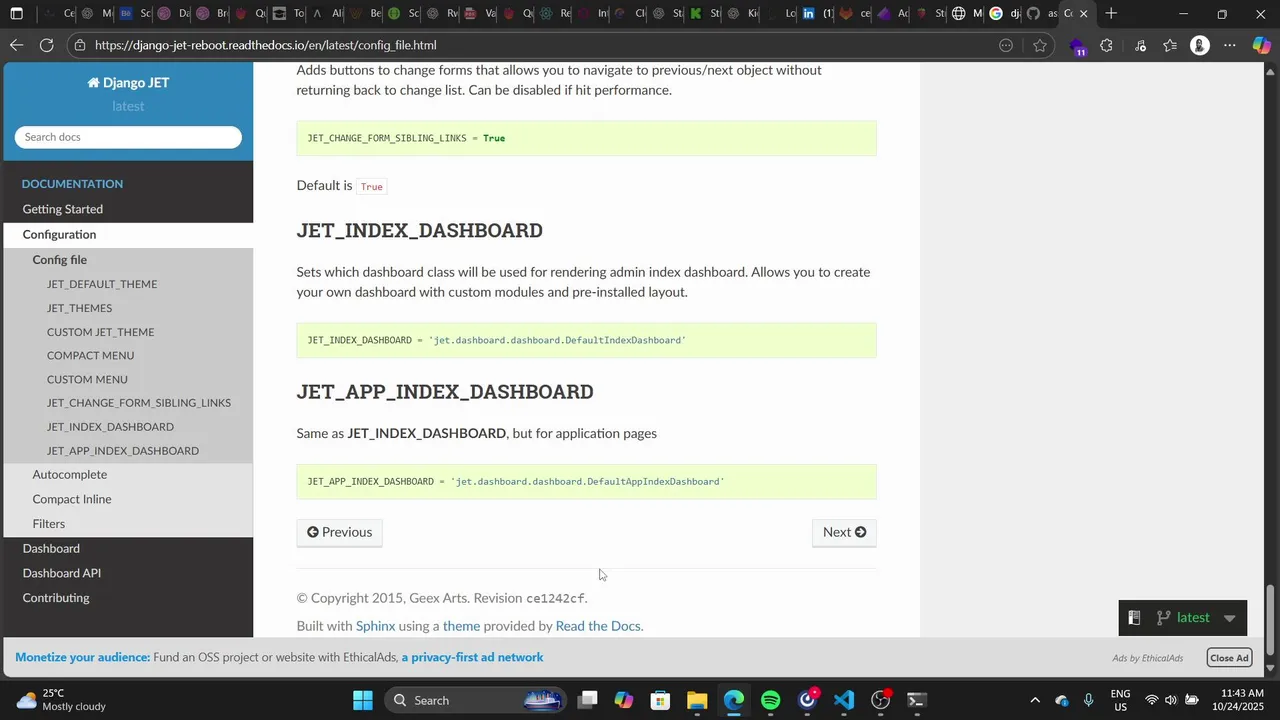The height and width of the screenshot is (720, 1280).
Task: Jump to CUSTOM JET_THEME in sidebar
Action: tap(100, 332)
